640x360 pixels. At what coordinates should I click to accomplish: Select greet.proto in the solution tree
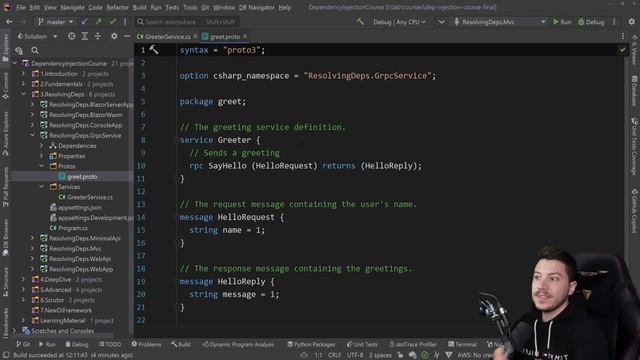point(82,176)
